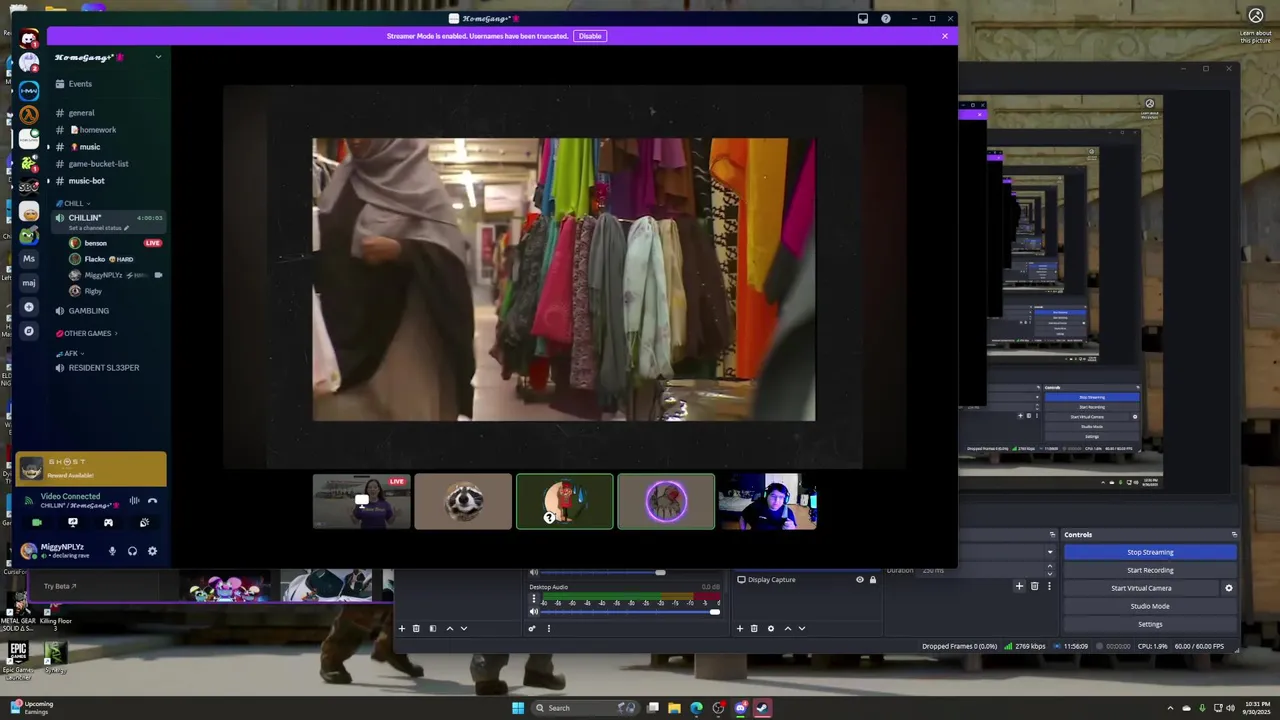Mute microphone in Discord user panel
This screenshot has width=1280, height=720.
point(112,551)
